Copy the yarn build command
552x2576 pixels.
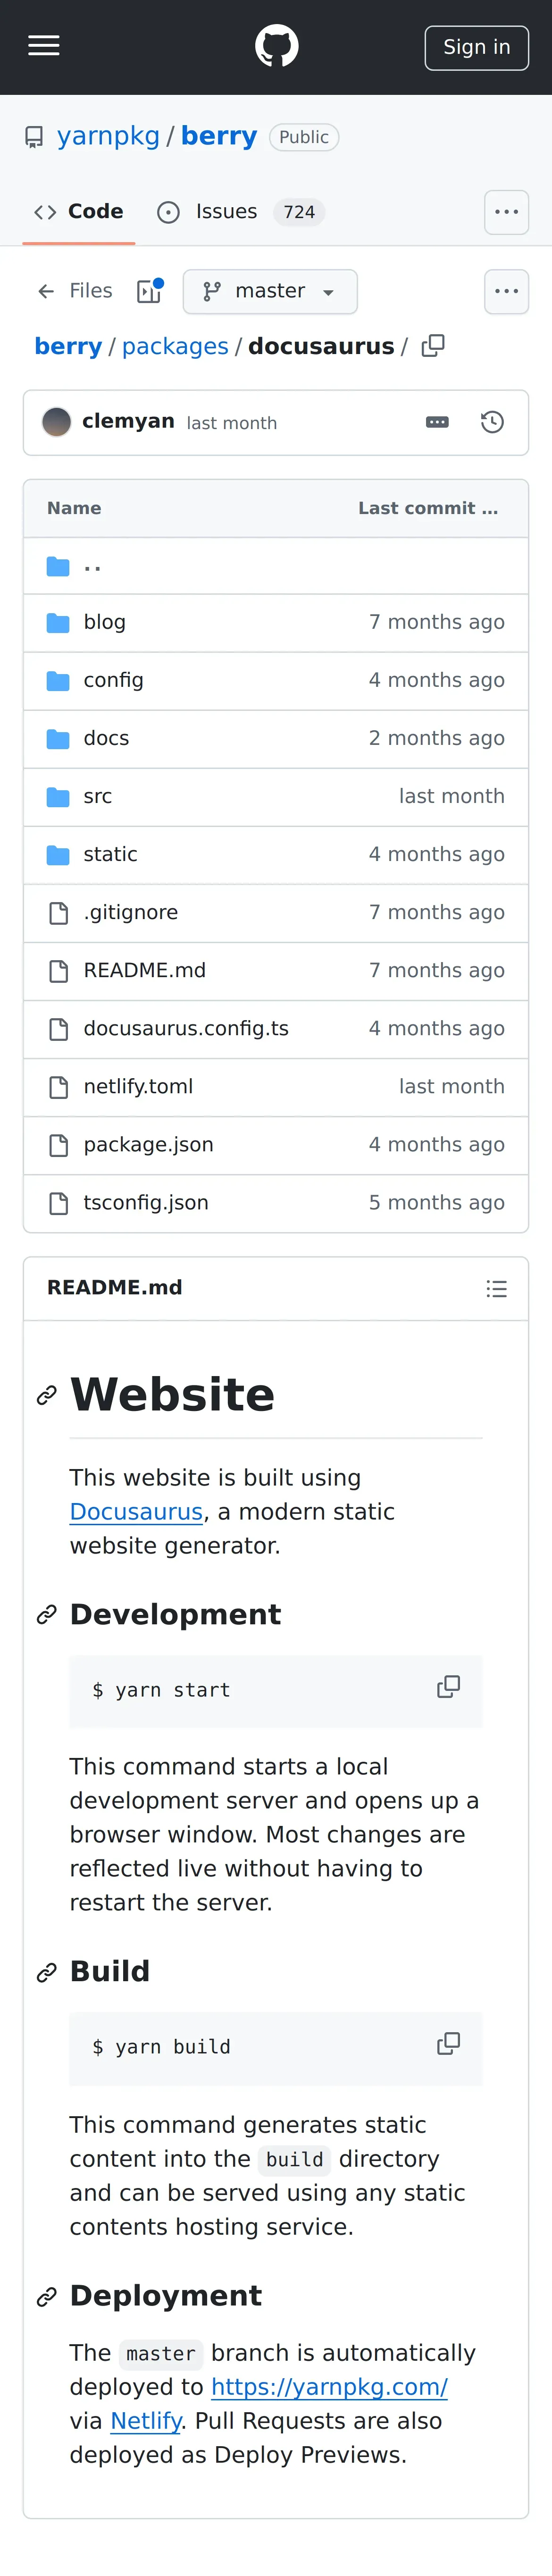tap(449, 2044)
